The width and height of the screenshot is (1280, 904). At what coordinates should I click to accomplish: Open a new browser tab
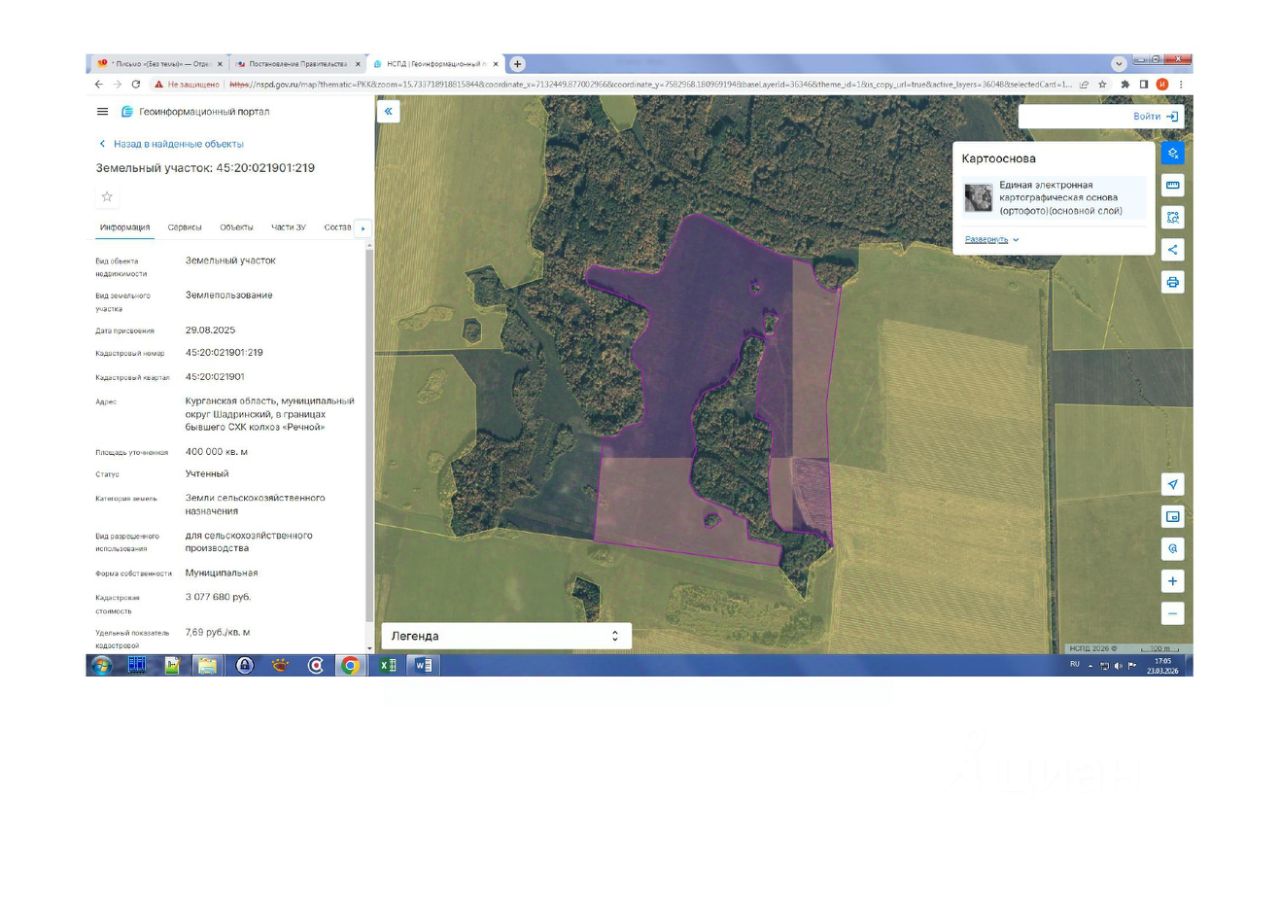[517, 64]
